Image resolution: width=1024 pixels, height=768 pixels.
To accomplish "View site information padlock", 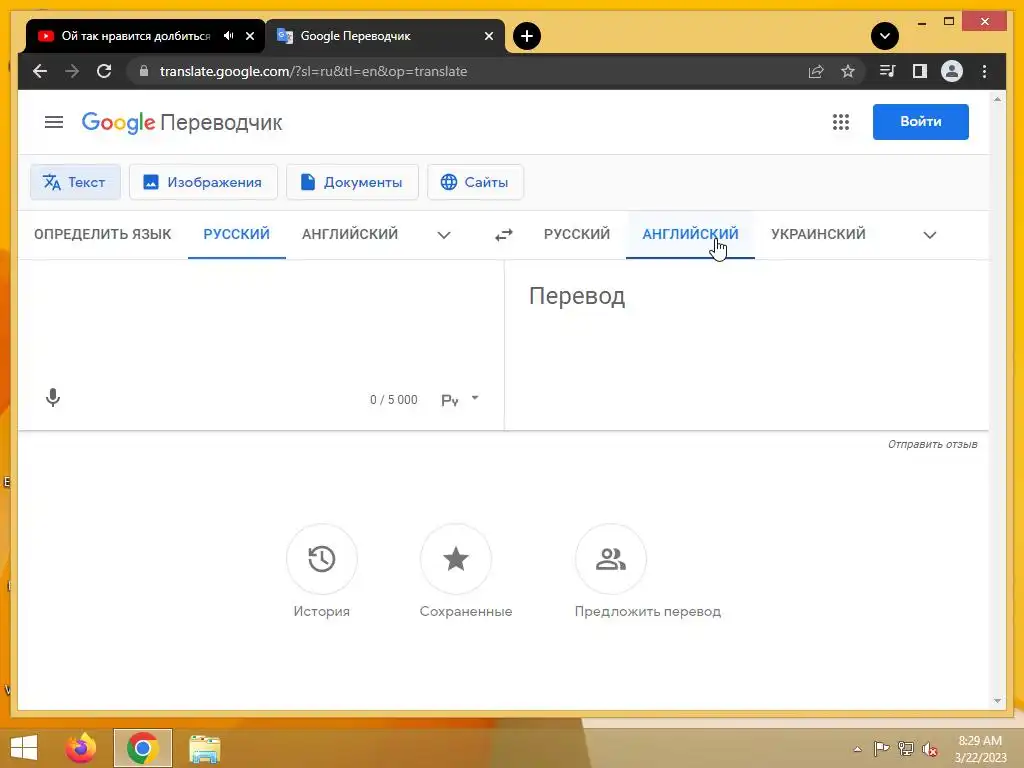I will (x=144, y=71).
